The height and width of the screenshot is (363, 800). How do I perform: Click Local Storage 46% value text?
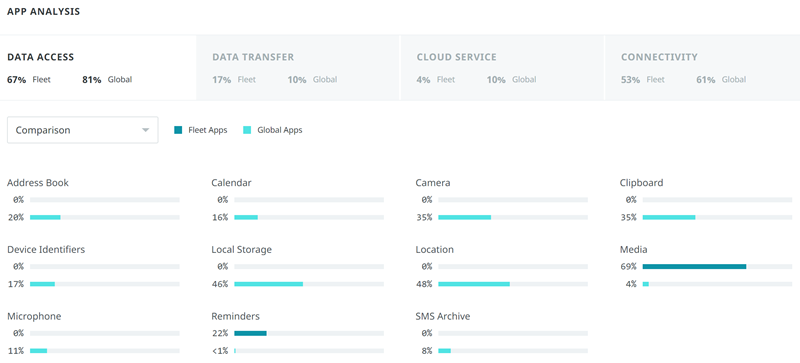click(x=220, y=284)
